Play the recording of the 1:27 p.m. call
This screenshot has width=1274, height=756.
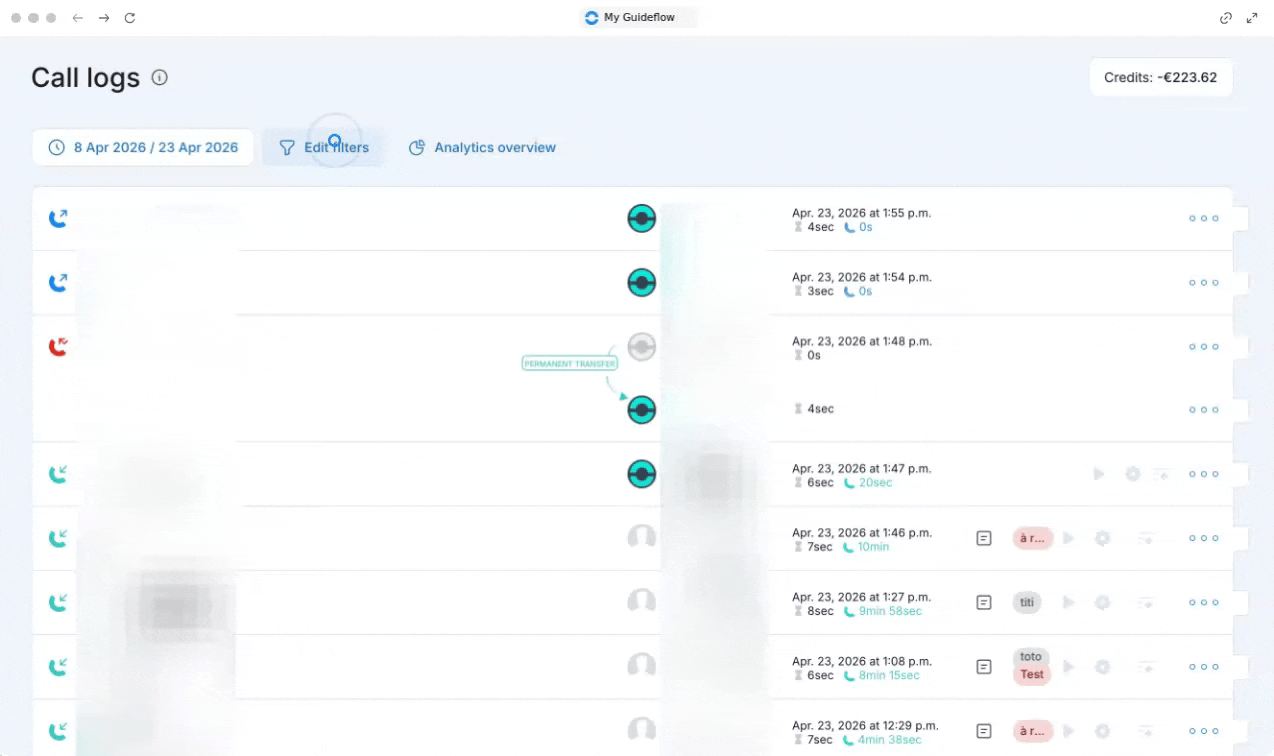point(1068,602)
